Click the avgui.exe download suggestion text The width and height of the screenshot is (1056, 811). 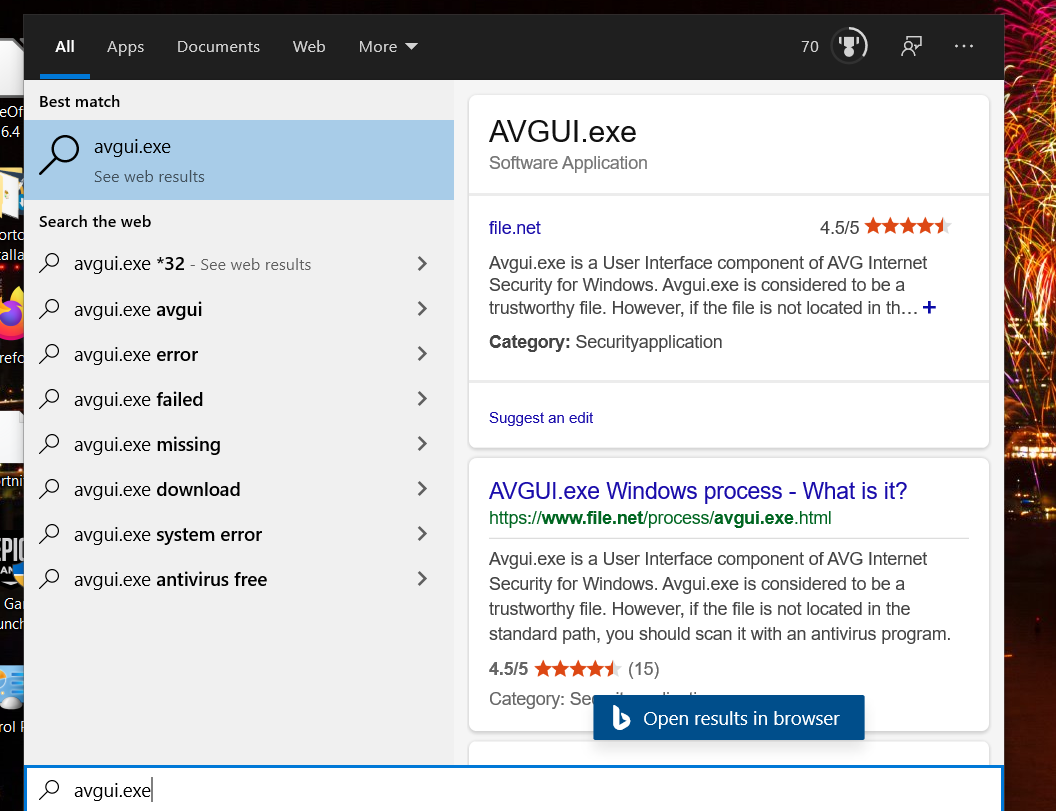click(x=157, y=489)
